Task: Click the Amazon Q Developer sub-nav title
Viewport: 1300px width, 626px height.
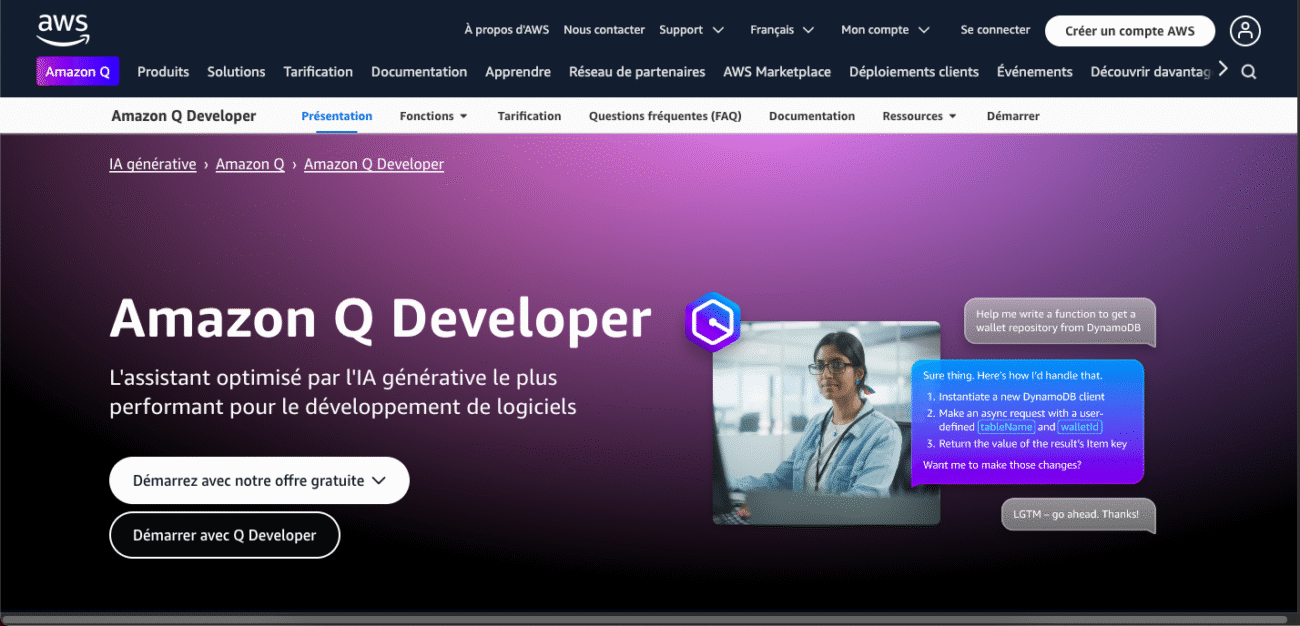Action: point(184,116)
